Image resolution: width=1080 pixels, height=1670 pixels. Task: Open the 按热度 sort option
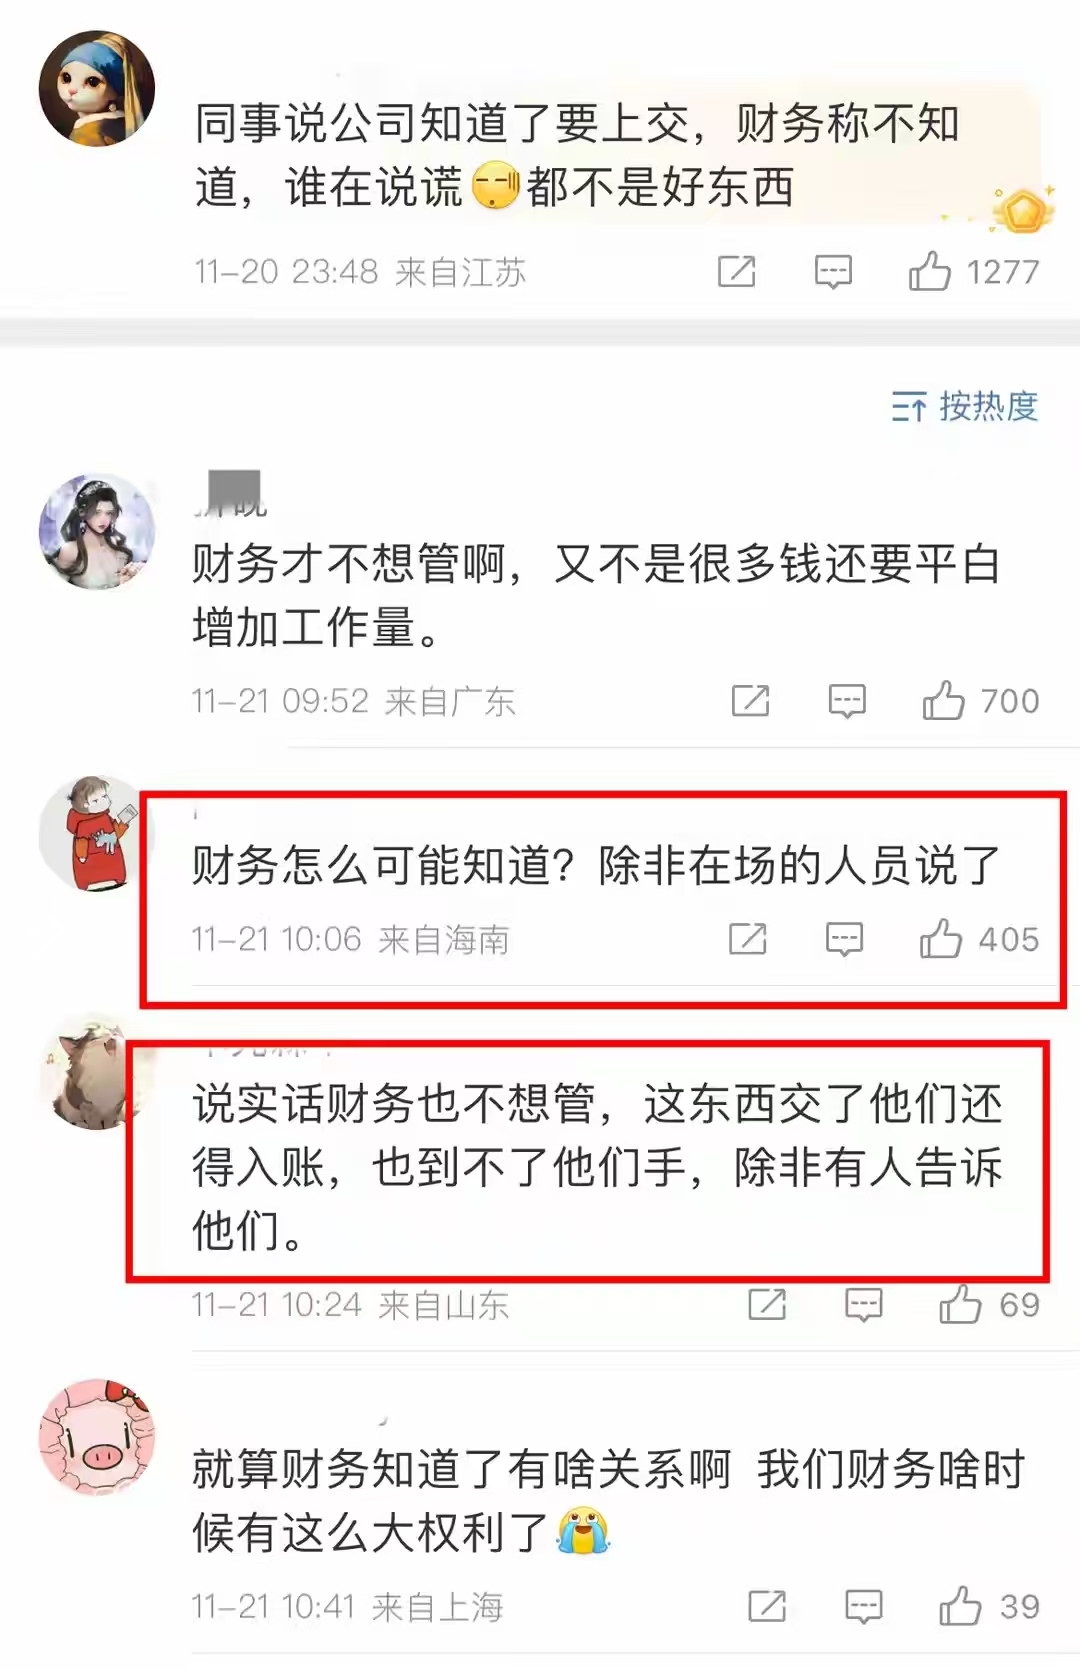coord(965,406)
